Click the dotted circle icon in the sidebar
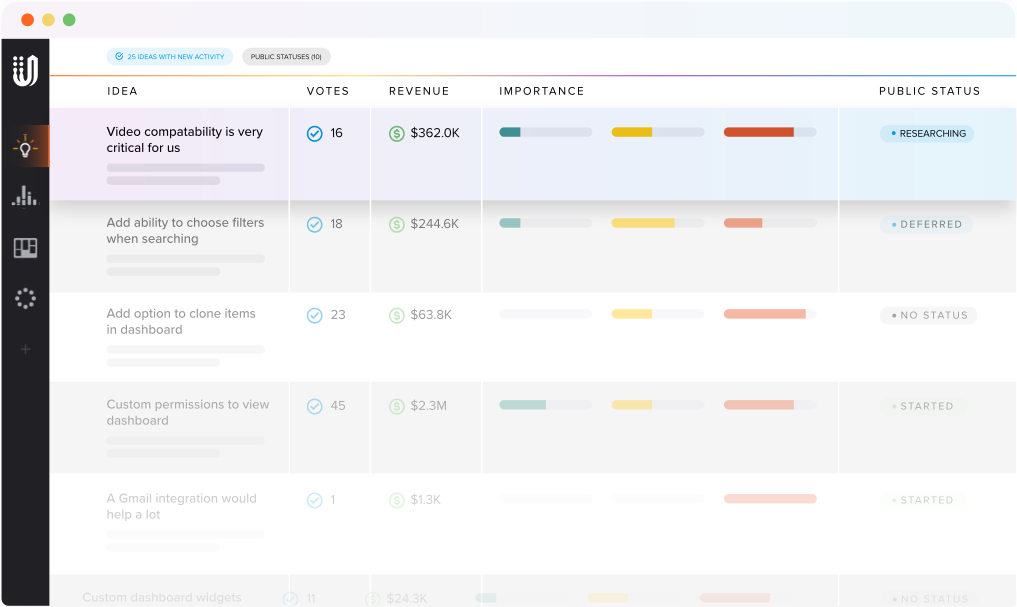 pos(25,297)
